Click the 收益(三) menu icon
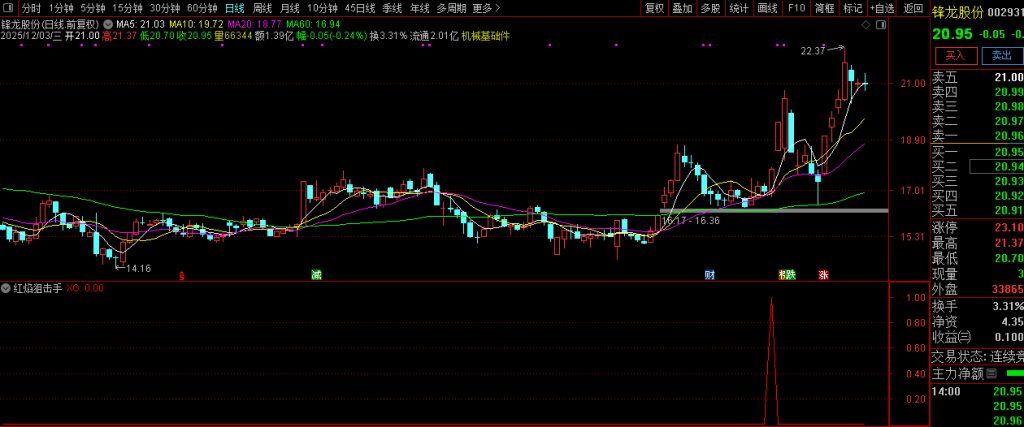The height and width of the screenshot is (427, 1024). [965, 337]
